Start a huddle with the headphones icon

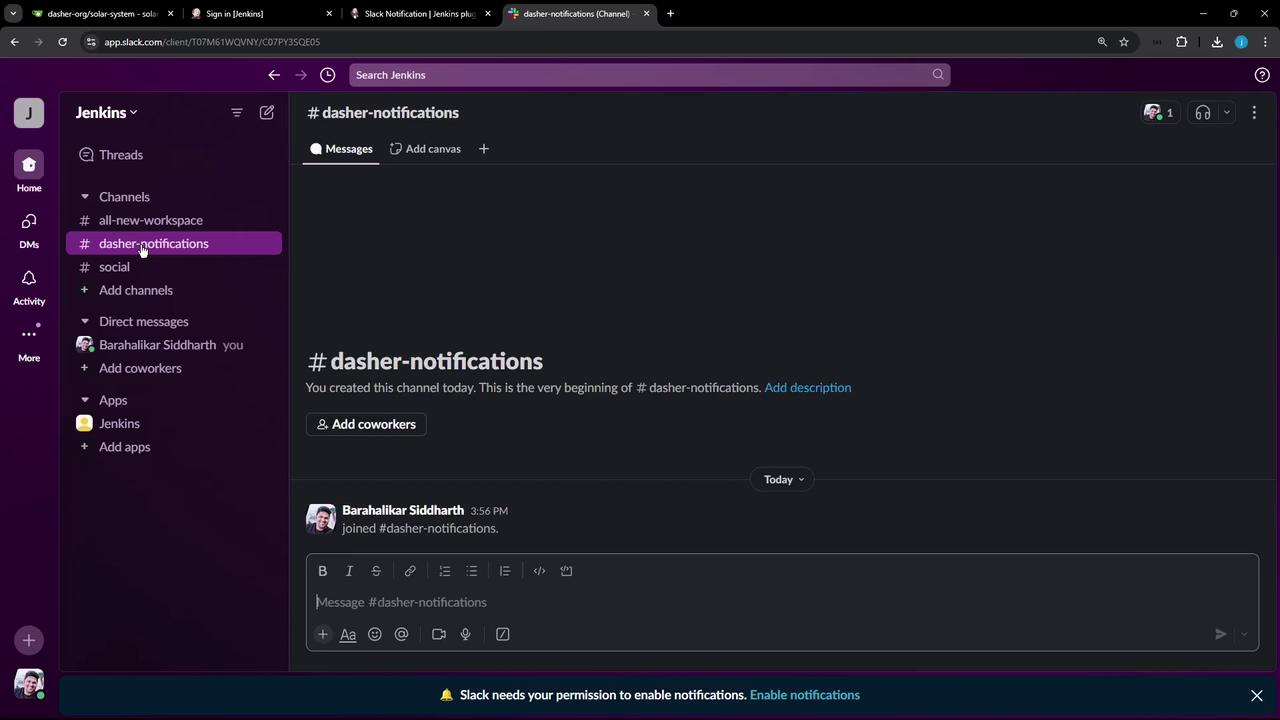click(x=1203, y=113)
